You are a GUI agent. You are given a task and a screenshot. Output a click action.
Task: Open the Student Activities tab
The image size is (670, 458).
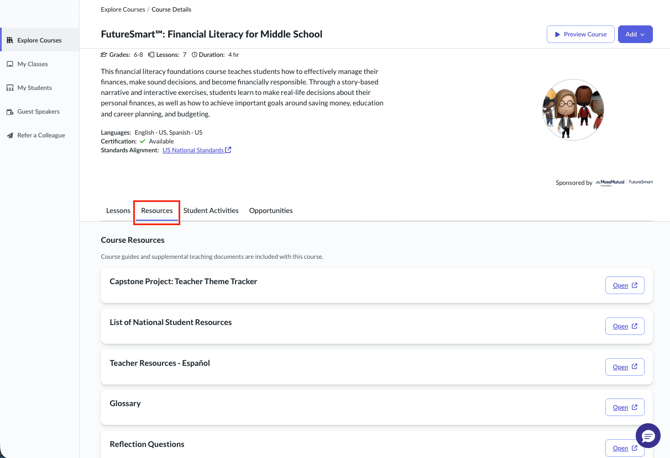click(211, 211)
